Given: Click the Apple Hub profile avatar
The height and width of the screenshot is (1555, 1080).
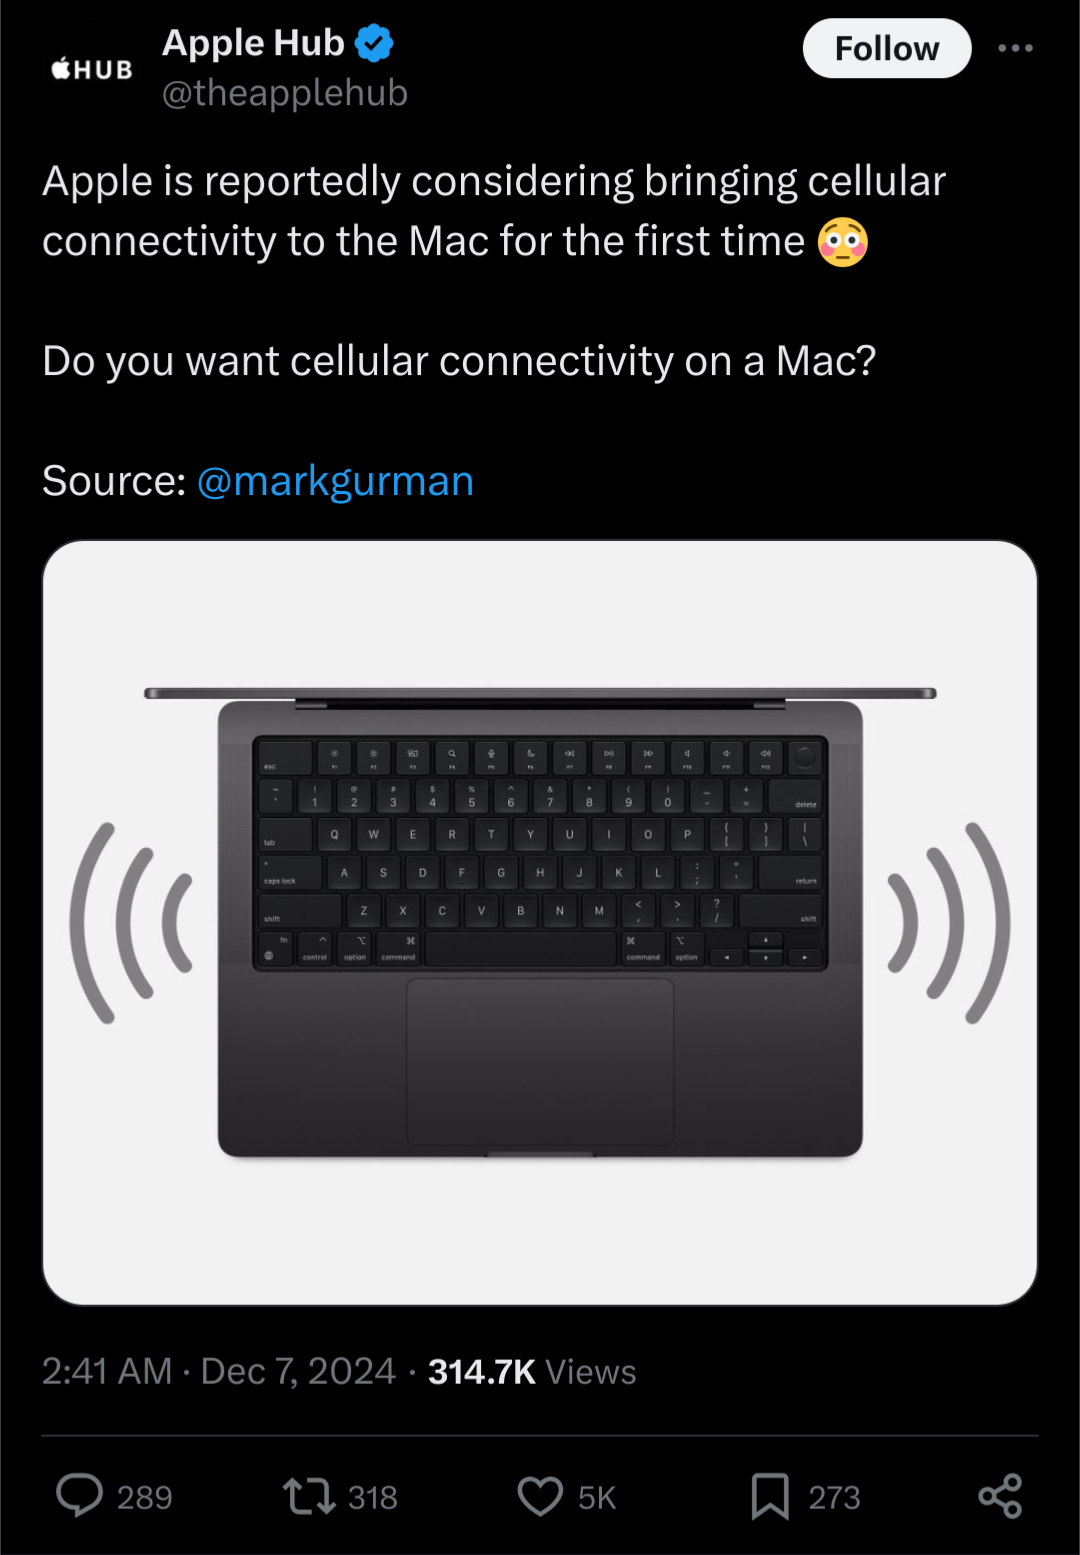Looking at the screenshot, I should point(92,69).
